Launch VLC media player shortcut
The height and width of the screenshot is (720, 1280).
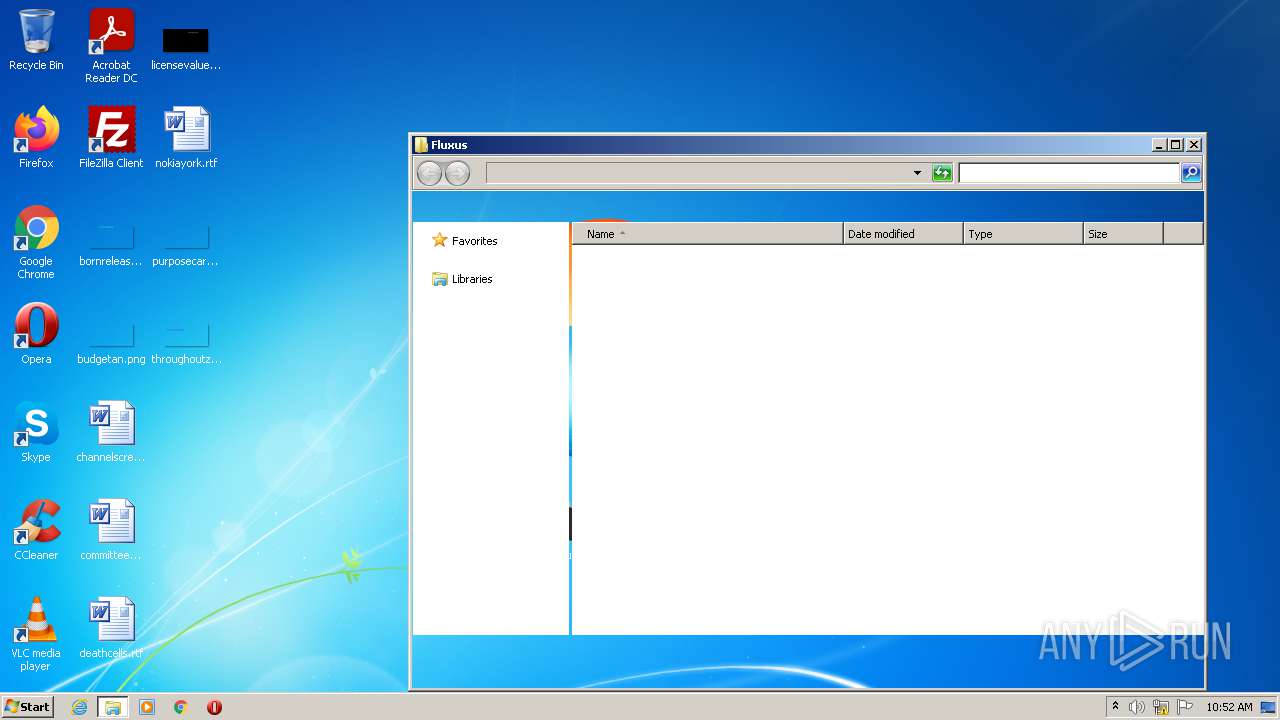click(x=36, y=634)
